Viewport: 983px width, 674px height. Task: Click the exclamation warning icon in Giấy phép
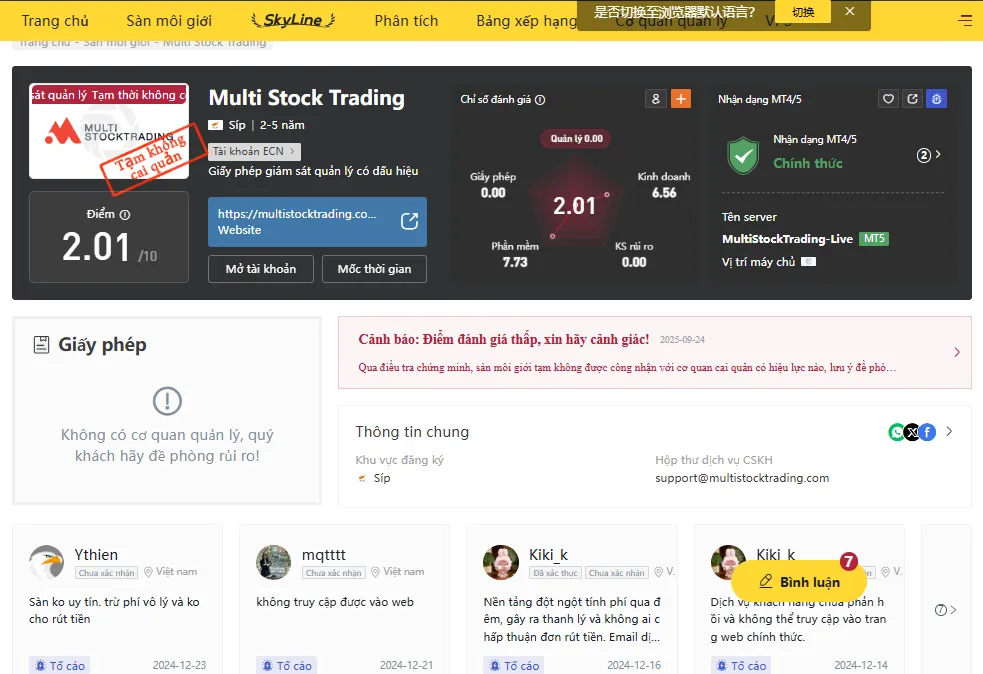(167, 401)
